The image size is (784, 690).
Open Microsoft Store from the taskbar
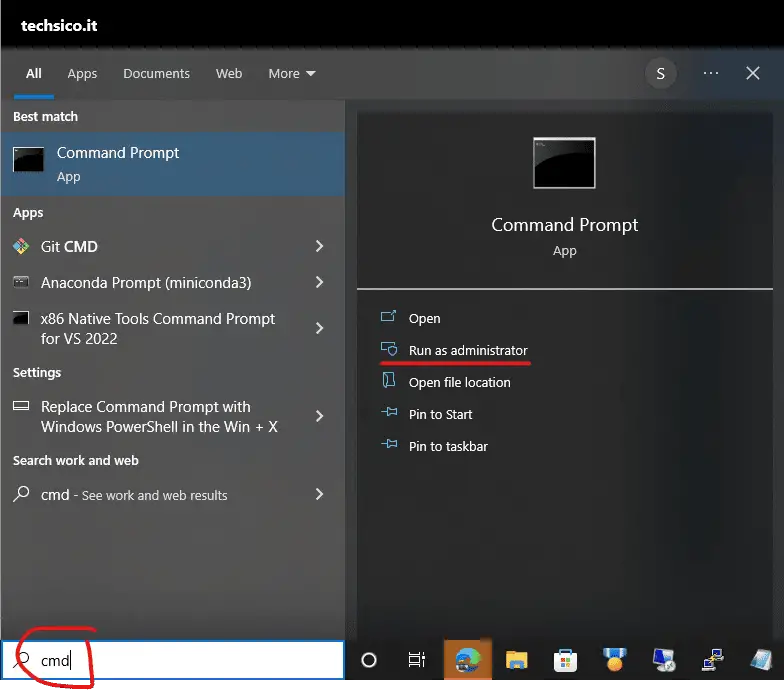(x=565, y=660)
